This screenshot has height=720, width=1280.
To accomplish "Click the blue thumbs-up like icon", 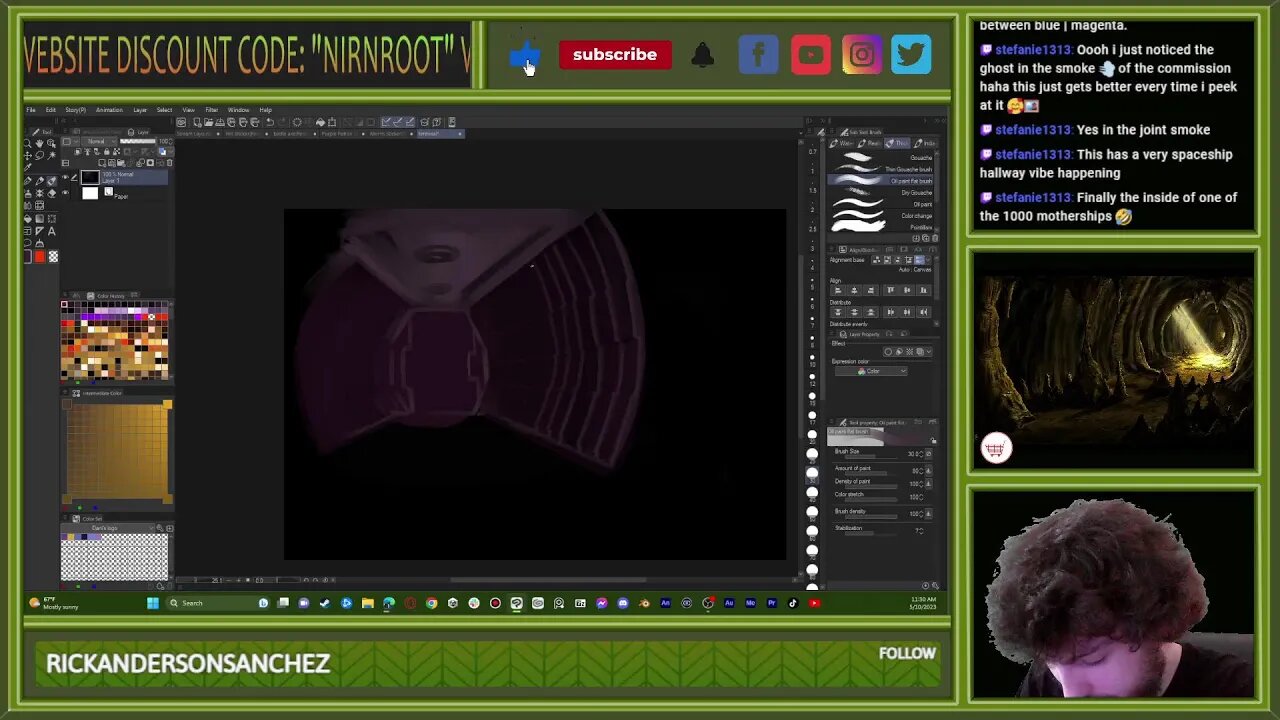I will 525,55.
